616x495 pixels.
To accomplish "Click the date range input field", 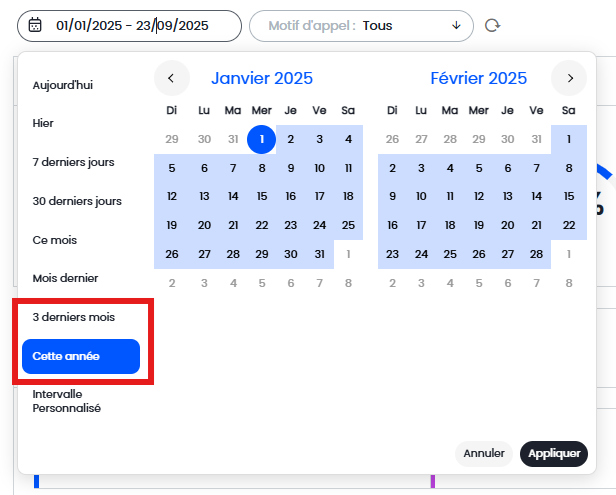I will pos(140,25).
